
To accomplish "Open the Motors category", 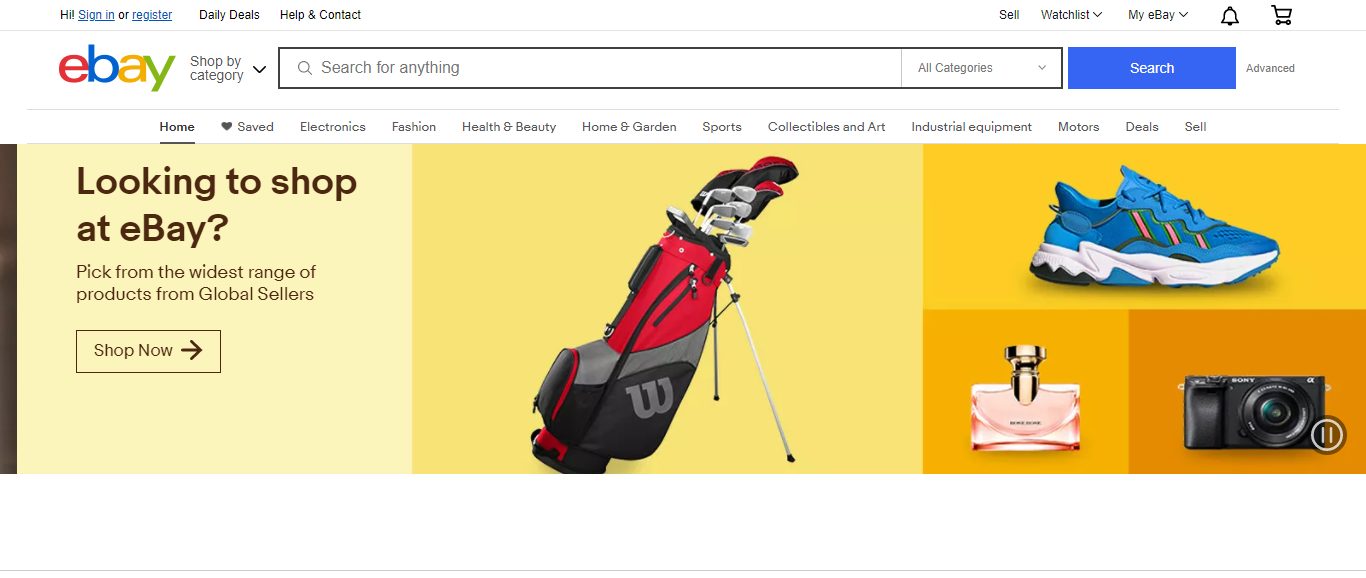I will tap(1079, 127).
